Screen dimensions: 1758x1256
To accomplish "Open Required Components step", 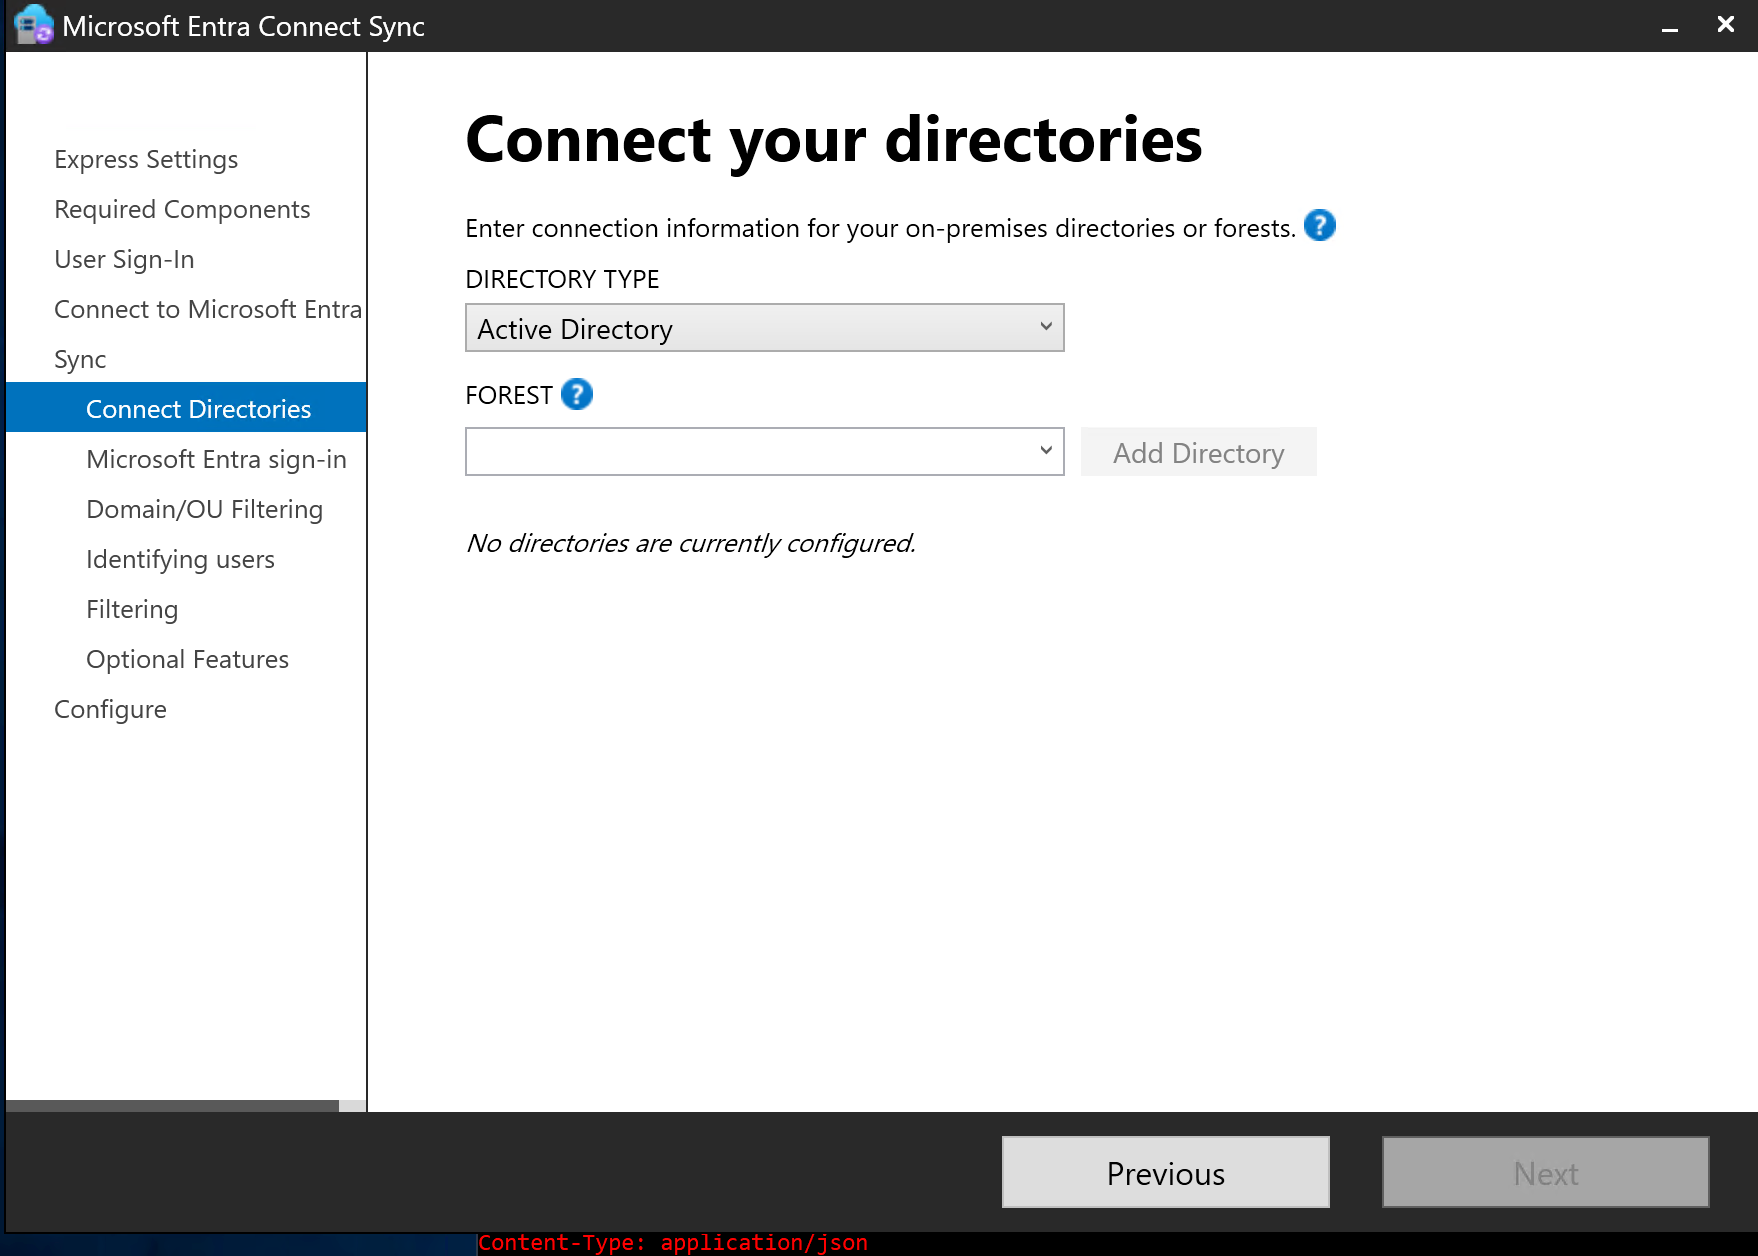I will click(182, 209).
